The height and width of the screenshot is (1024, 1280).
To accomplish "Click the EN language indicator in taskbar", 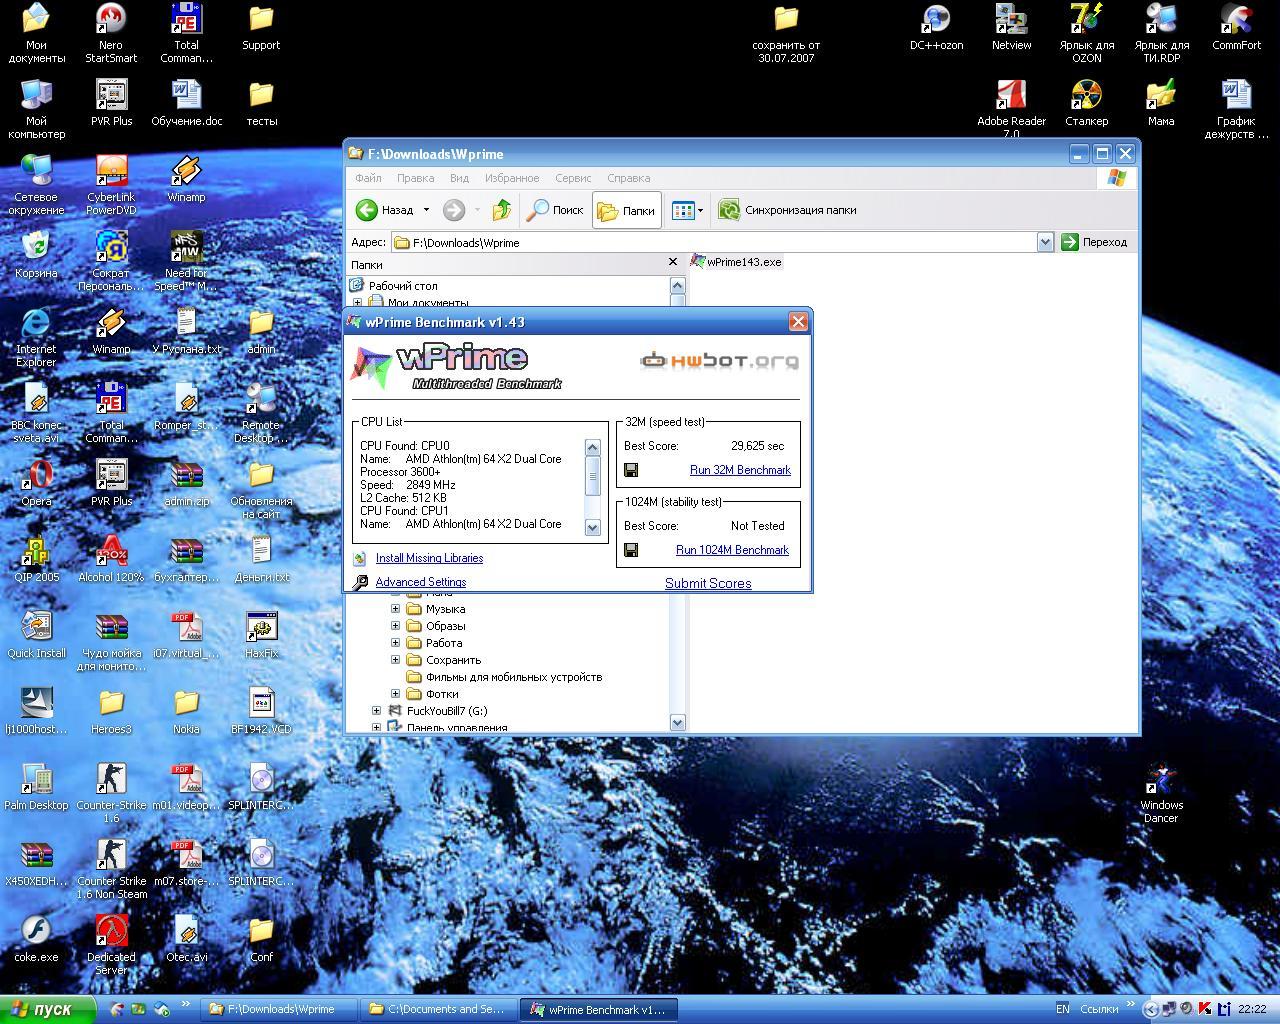I will [1063, 1009].
